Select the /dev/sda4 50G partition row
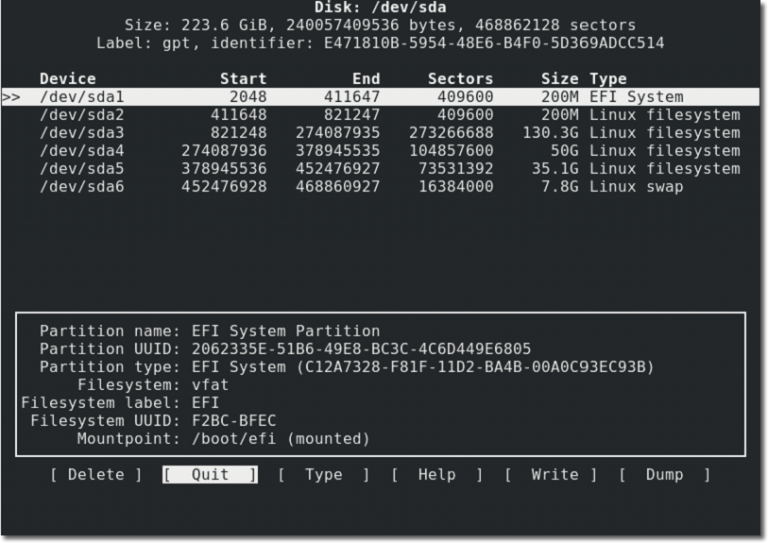 [x=381, y=151]
